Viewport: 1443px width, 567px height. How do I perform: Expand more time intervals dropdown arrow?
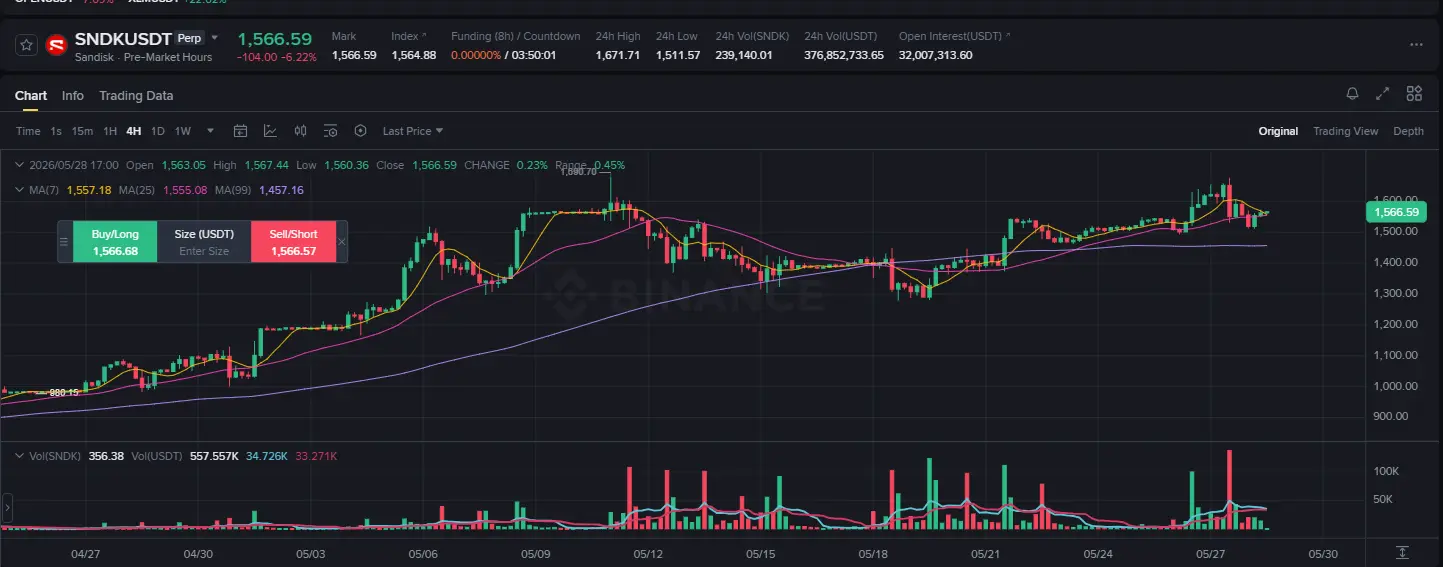pos(210,131)
